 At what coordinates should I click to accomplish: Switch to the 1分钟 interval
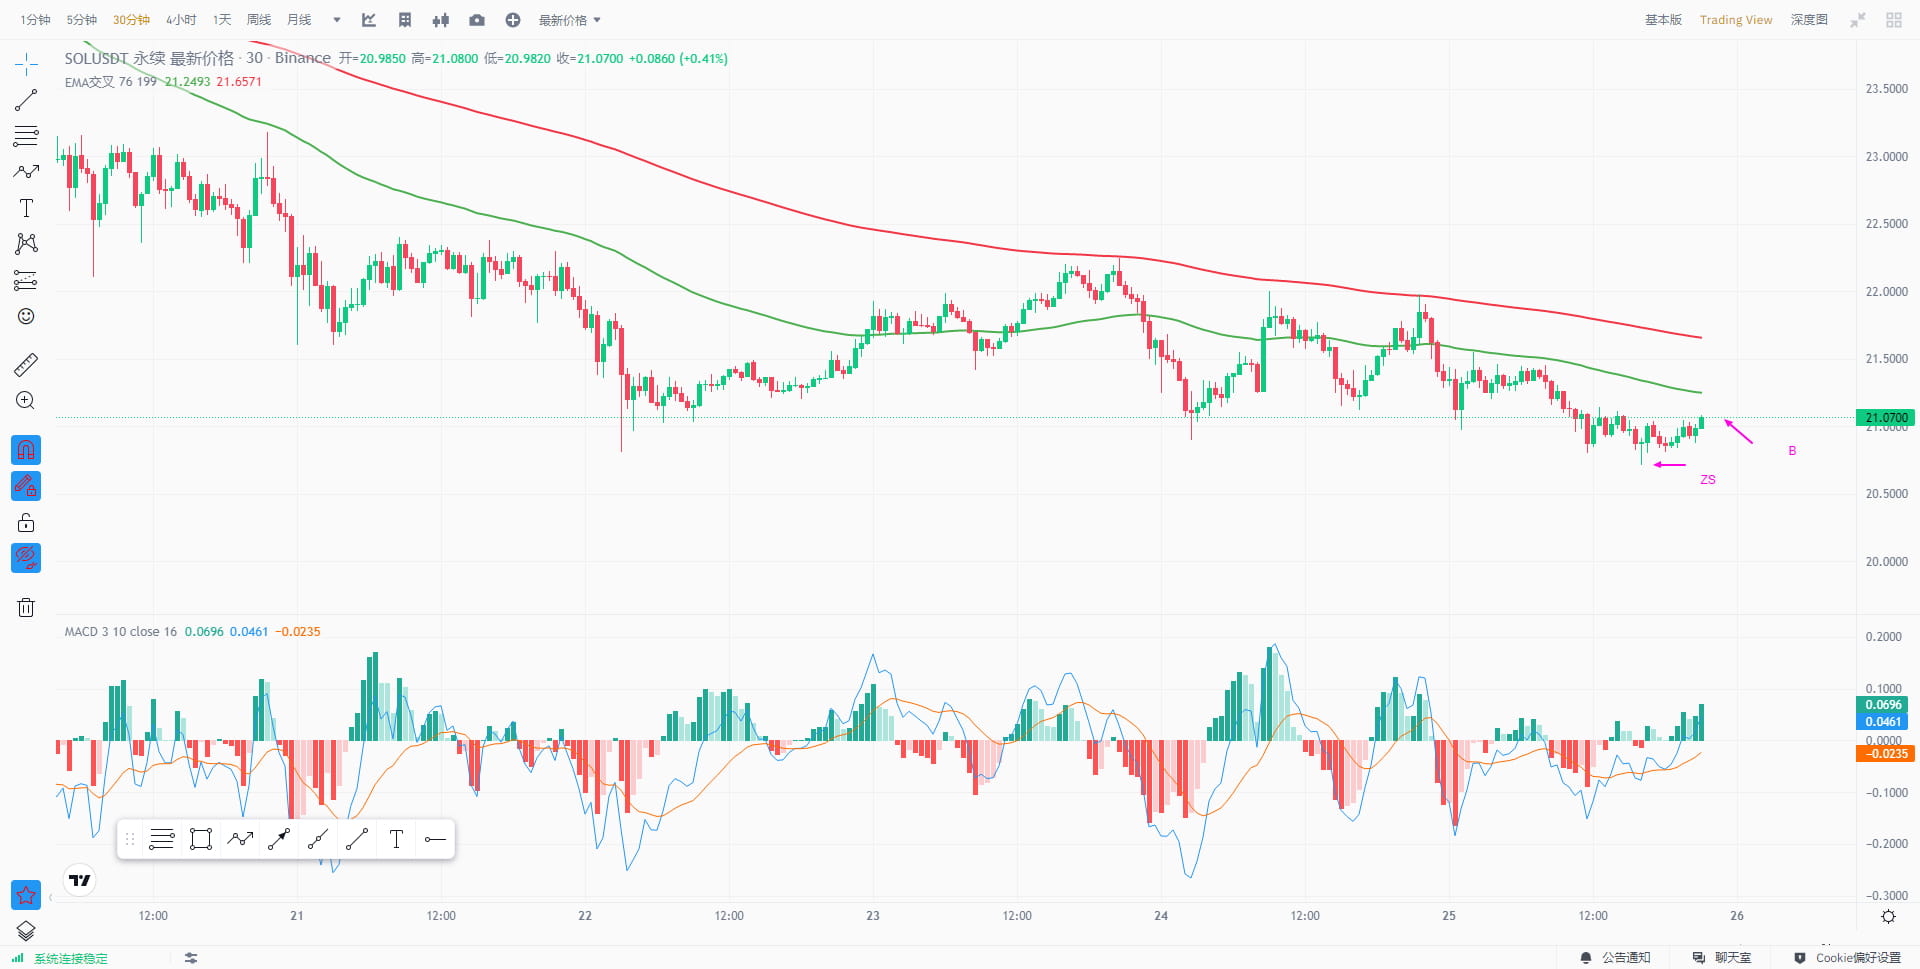(35, 20)
